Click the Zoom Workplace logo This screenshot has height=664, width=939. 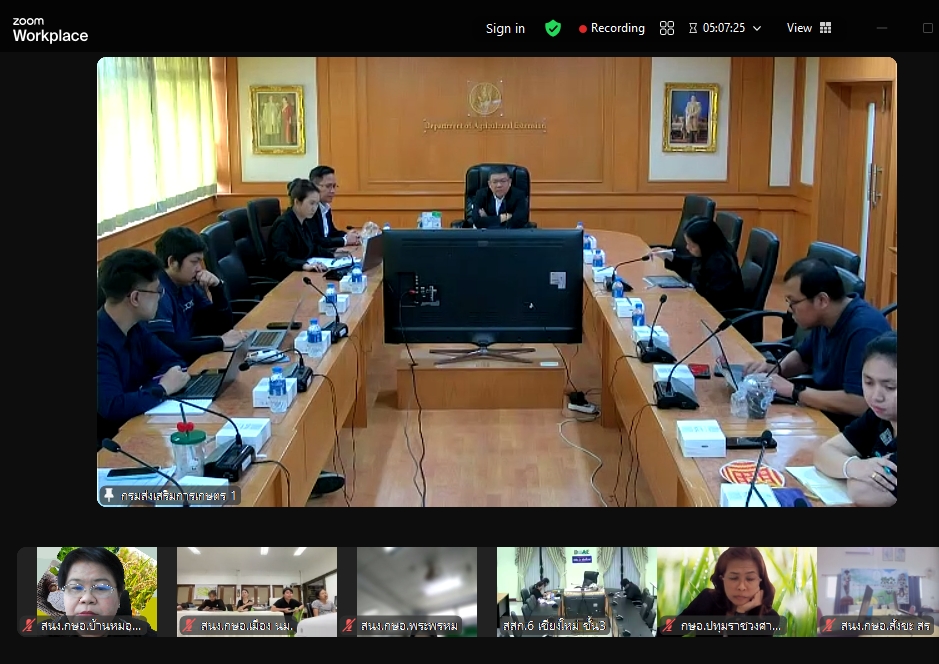pyautogui.click(x=50, y=30)
